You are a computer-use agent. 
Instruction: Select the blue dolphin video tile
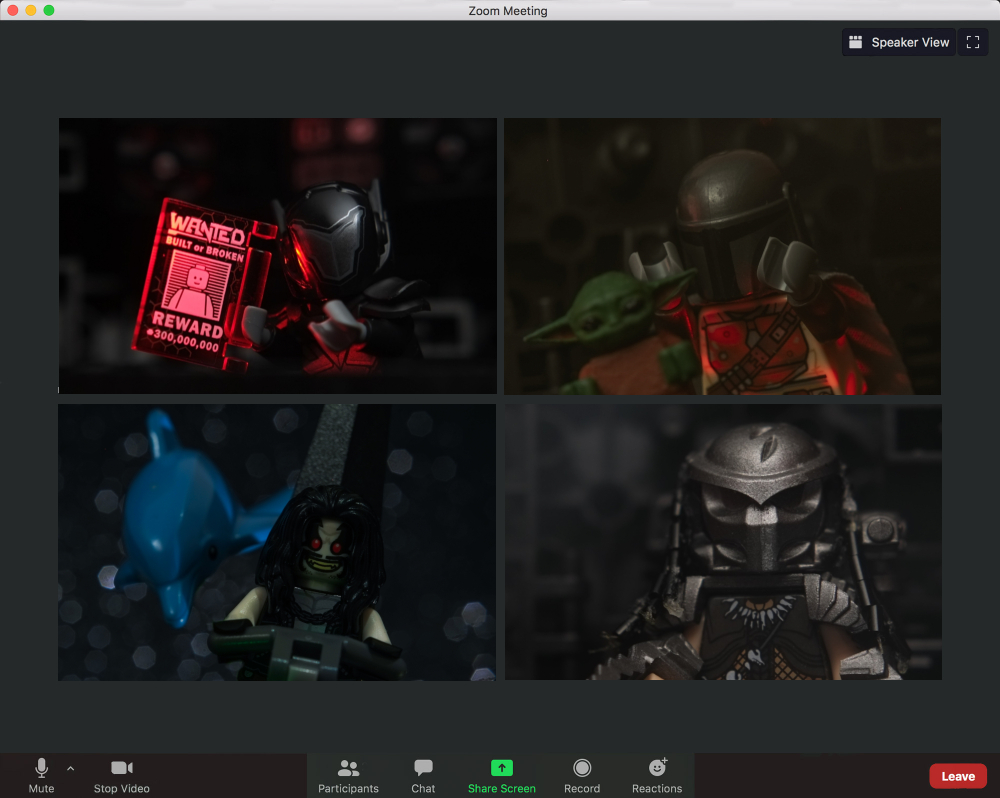pyautogui.click(x=277, y=542)
